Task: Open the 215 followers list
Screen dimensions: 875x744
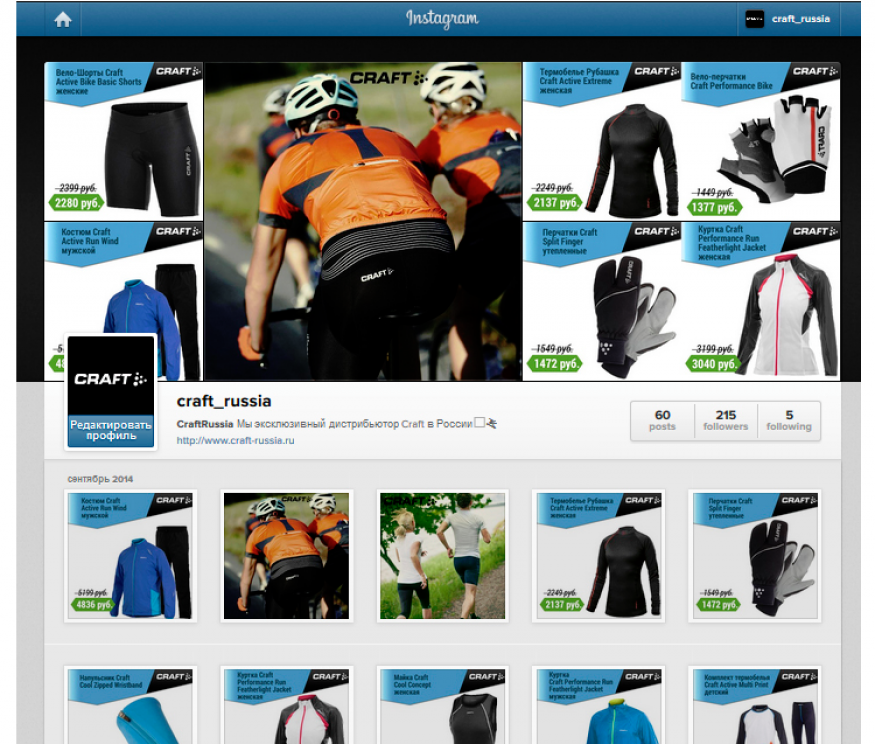Action: click(725, 420)
